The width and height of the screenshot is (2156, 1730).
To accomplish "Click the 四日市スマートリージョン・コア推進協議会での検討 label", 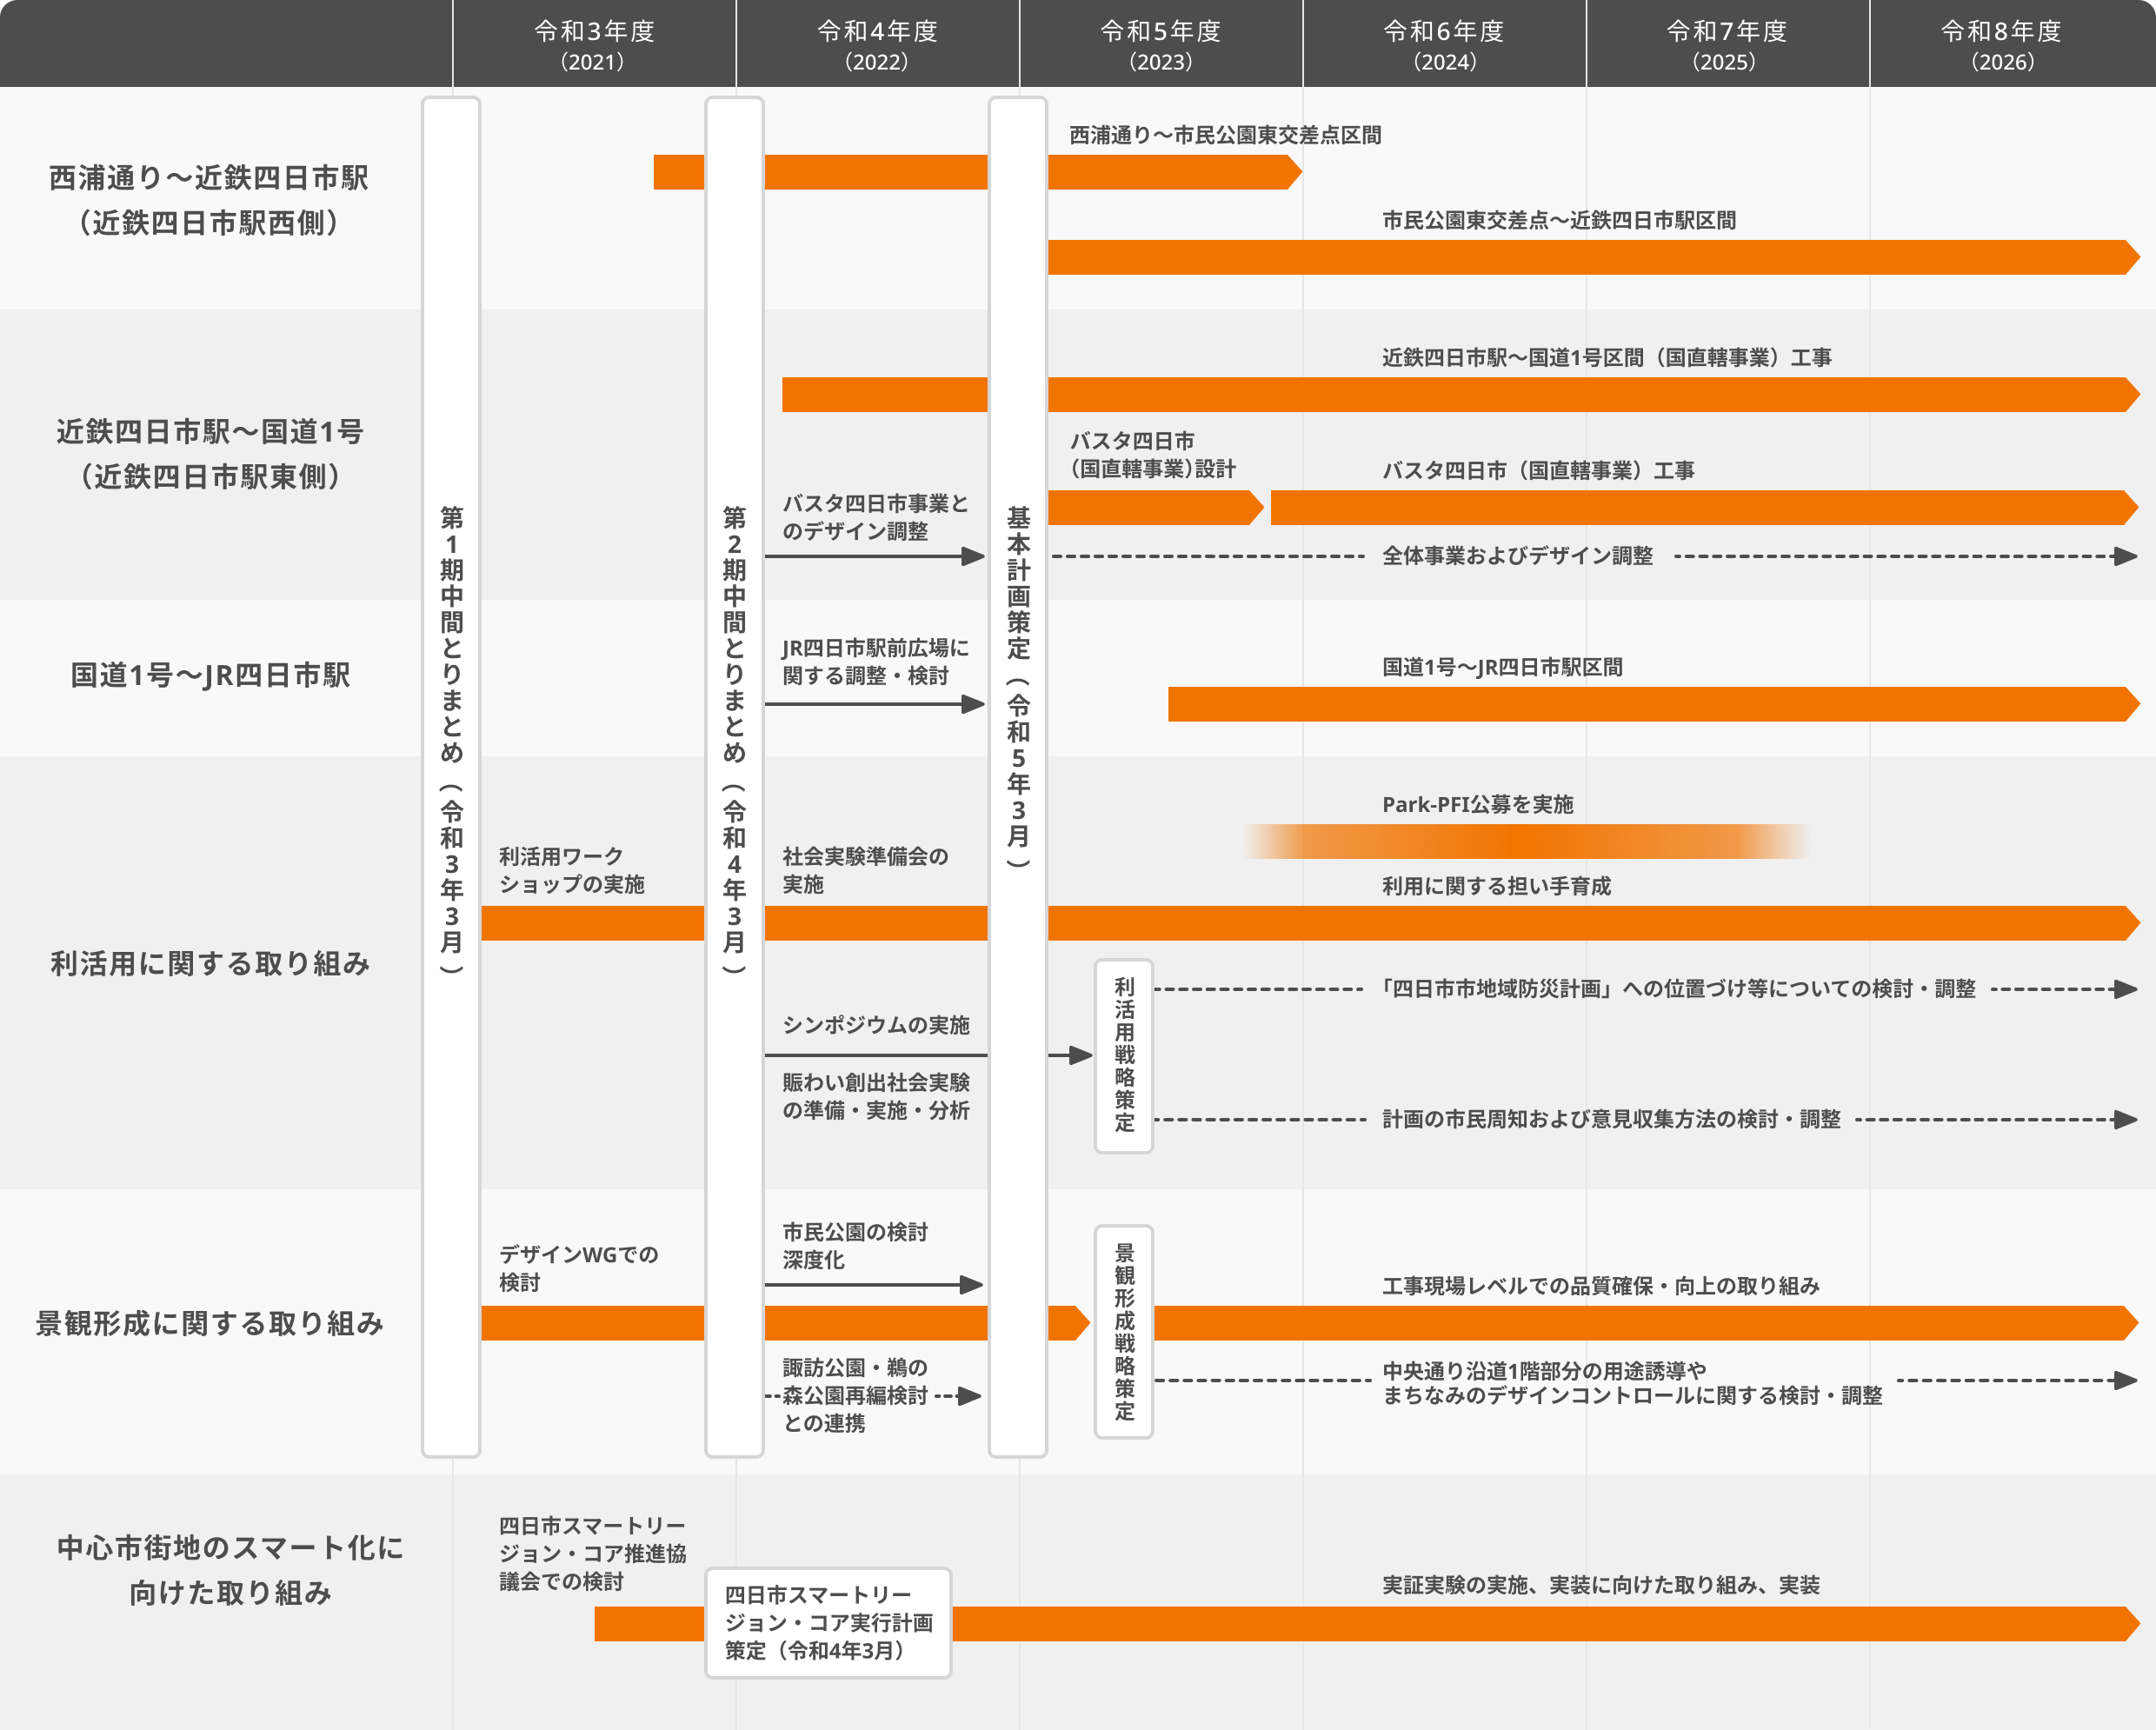I will coord(592,1553).
